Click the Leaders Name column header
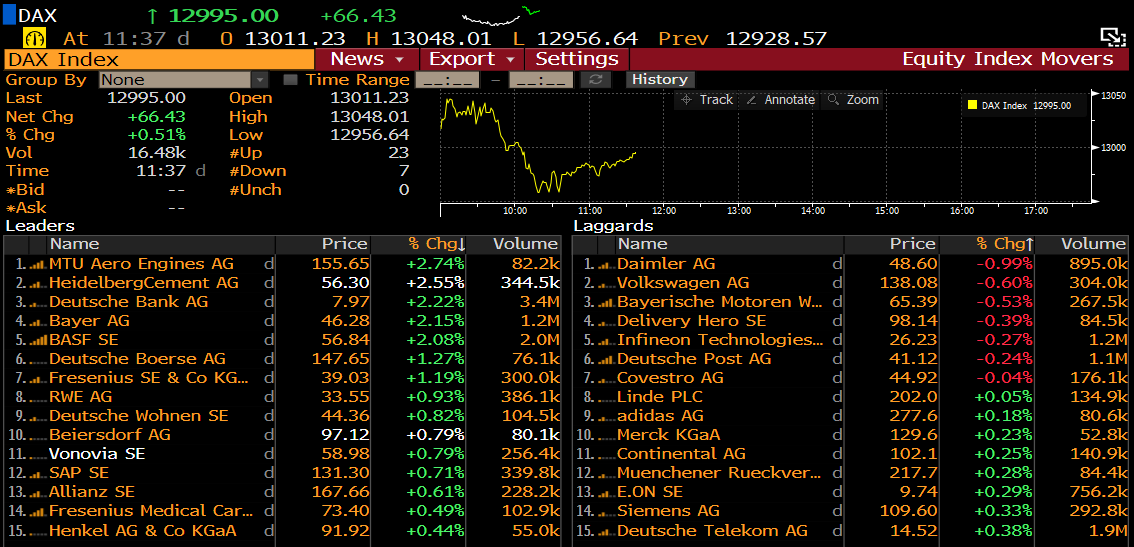Screen dimensions: 1134x547 pos(162,245)
